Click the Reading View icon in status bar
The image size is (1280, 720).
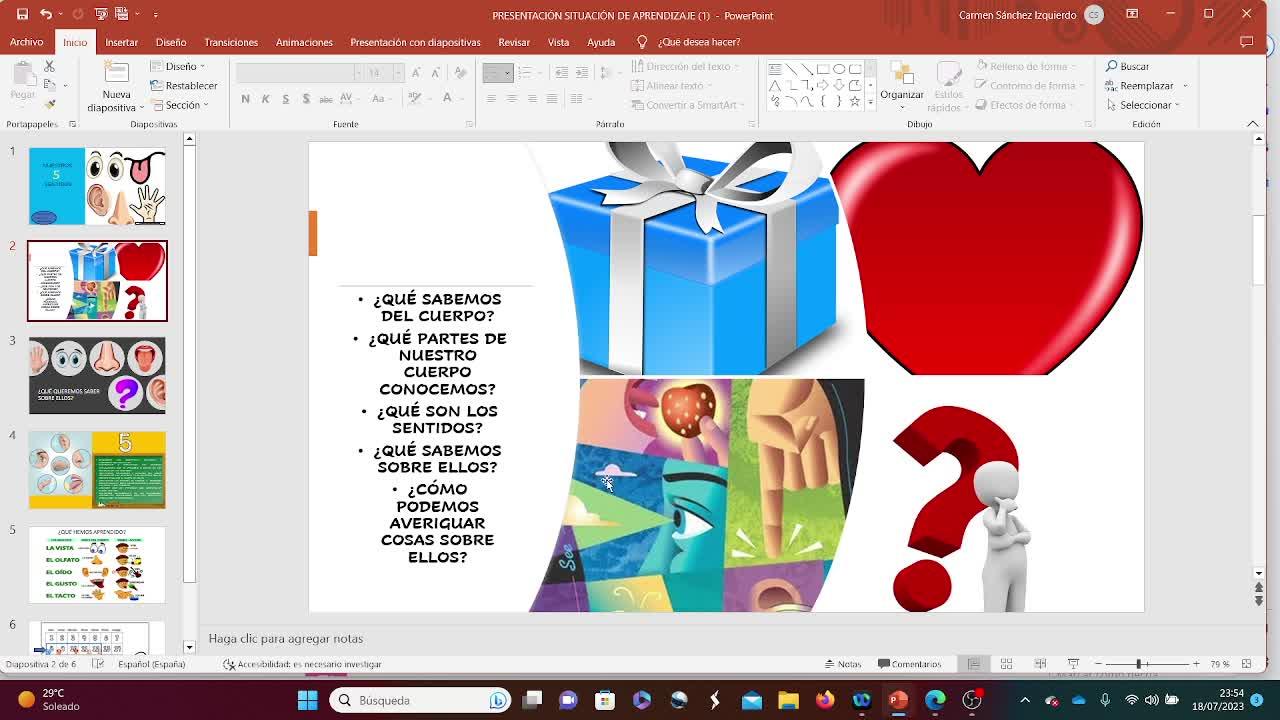point(1040,664)
